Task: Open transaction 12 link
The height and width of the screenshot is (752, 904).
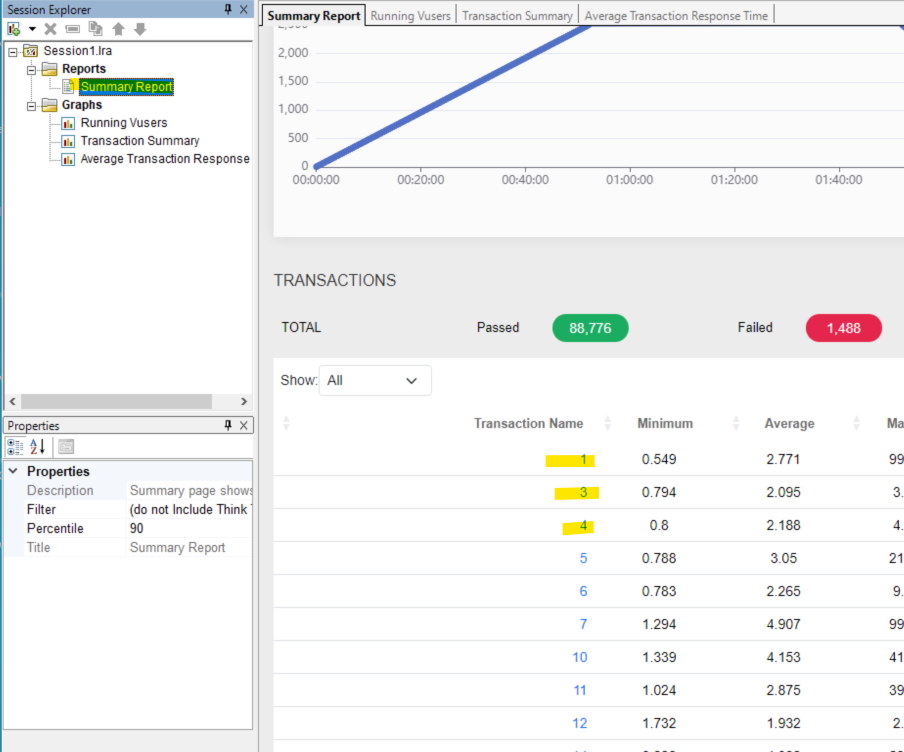Action: point(580,723)
